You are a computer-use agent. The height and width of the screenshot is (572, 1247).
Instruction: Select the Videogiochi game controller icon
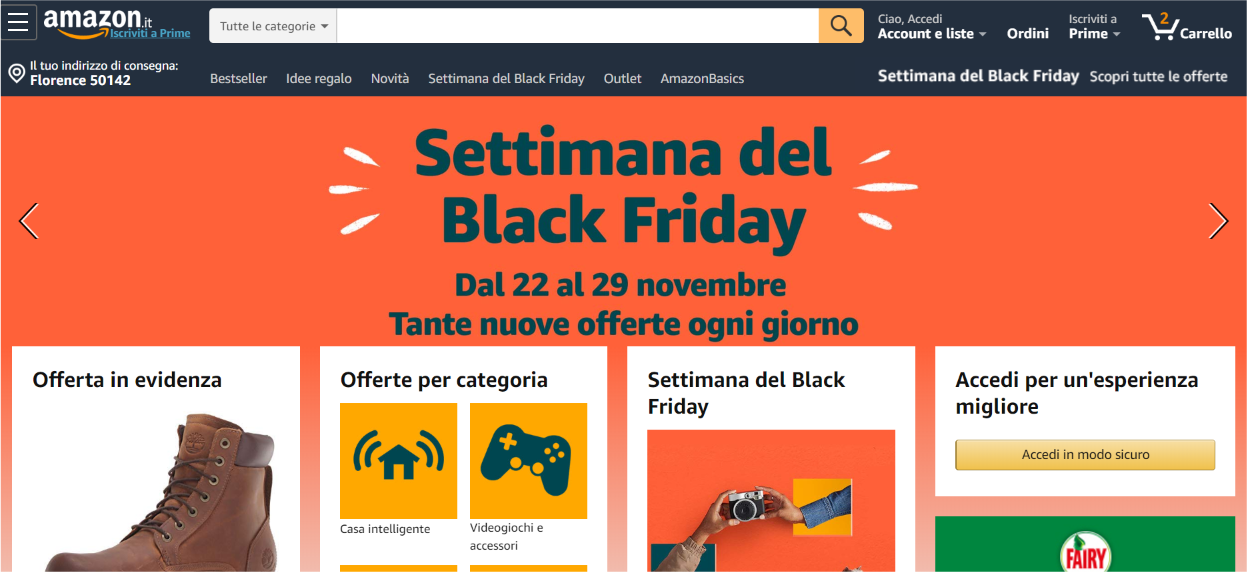click(528, 461)
